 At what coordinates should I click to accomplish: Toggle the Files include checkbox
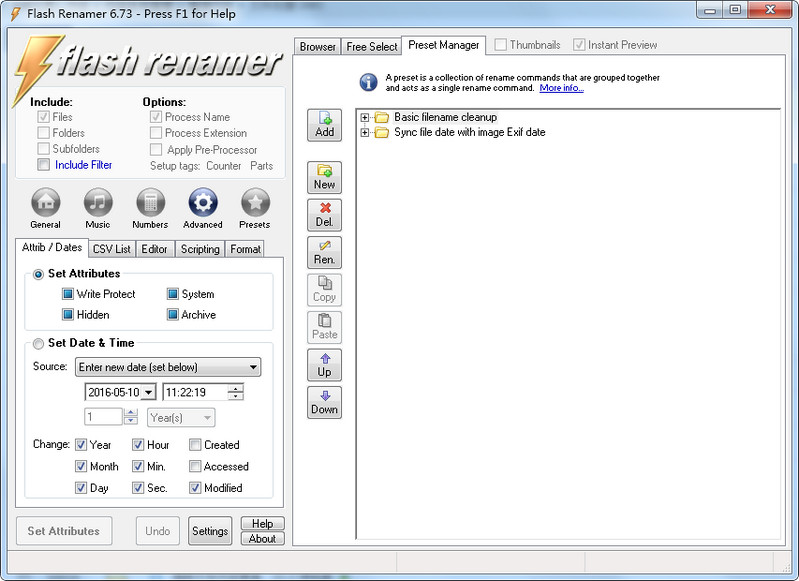[43, 117]
